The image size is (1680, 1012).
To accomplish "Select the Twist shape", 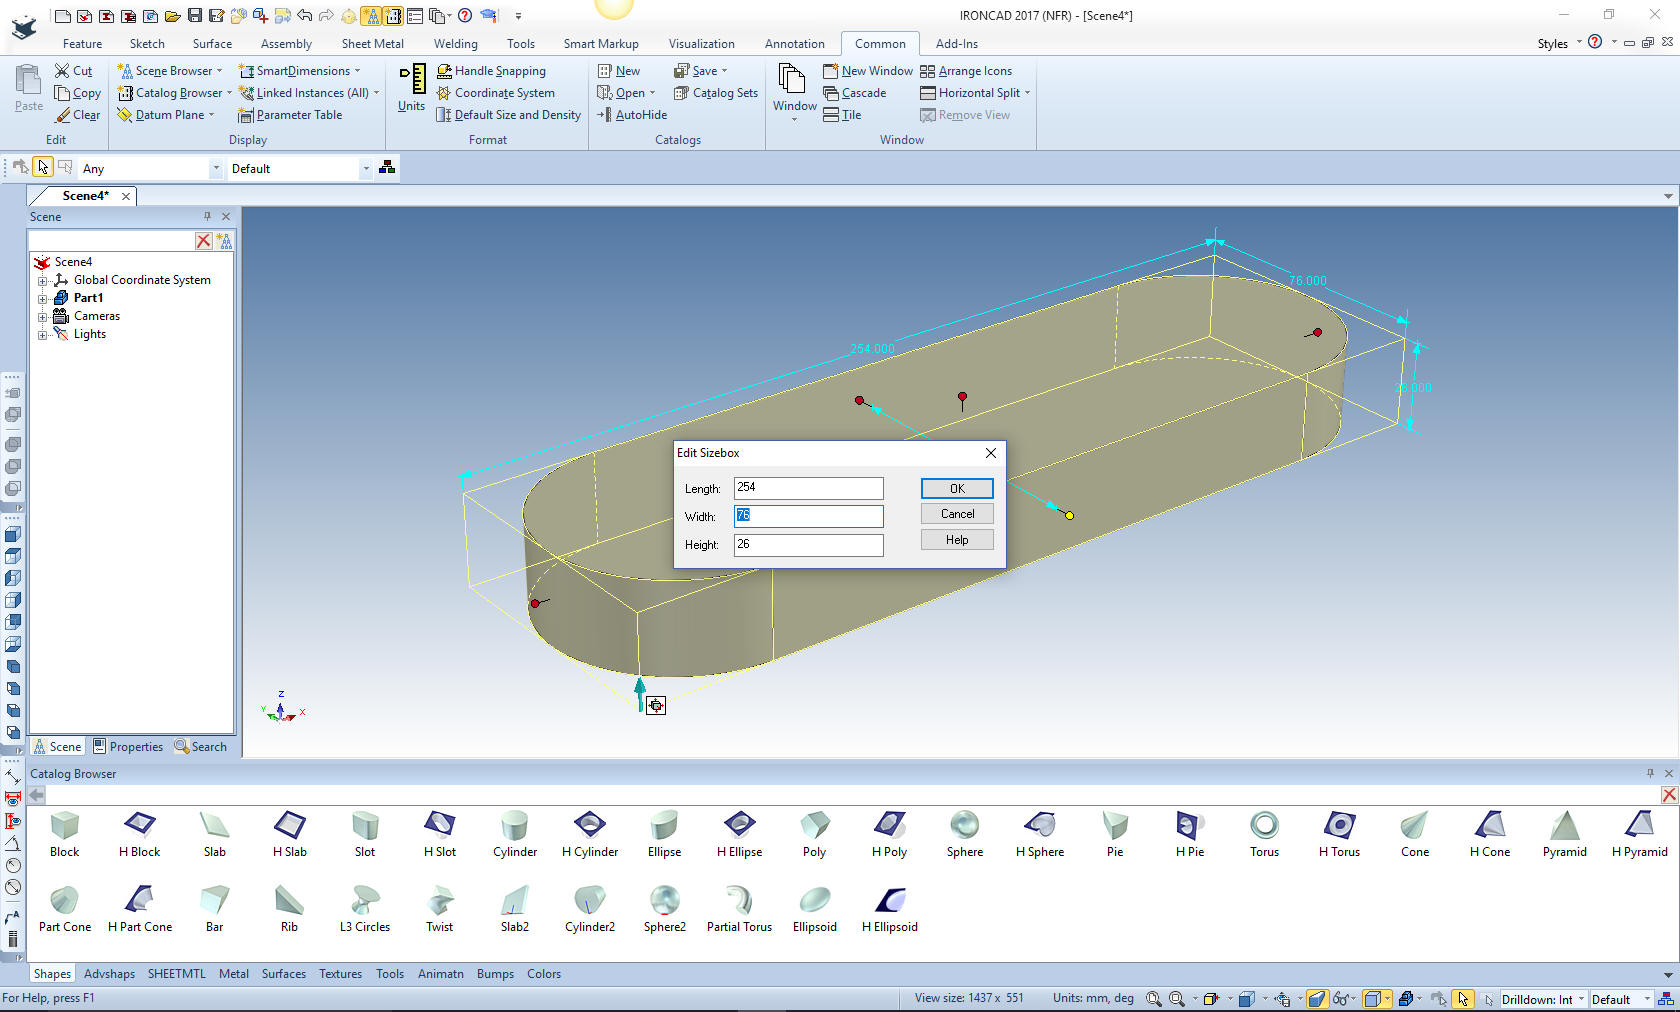I will 439,909.
